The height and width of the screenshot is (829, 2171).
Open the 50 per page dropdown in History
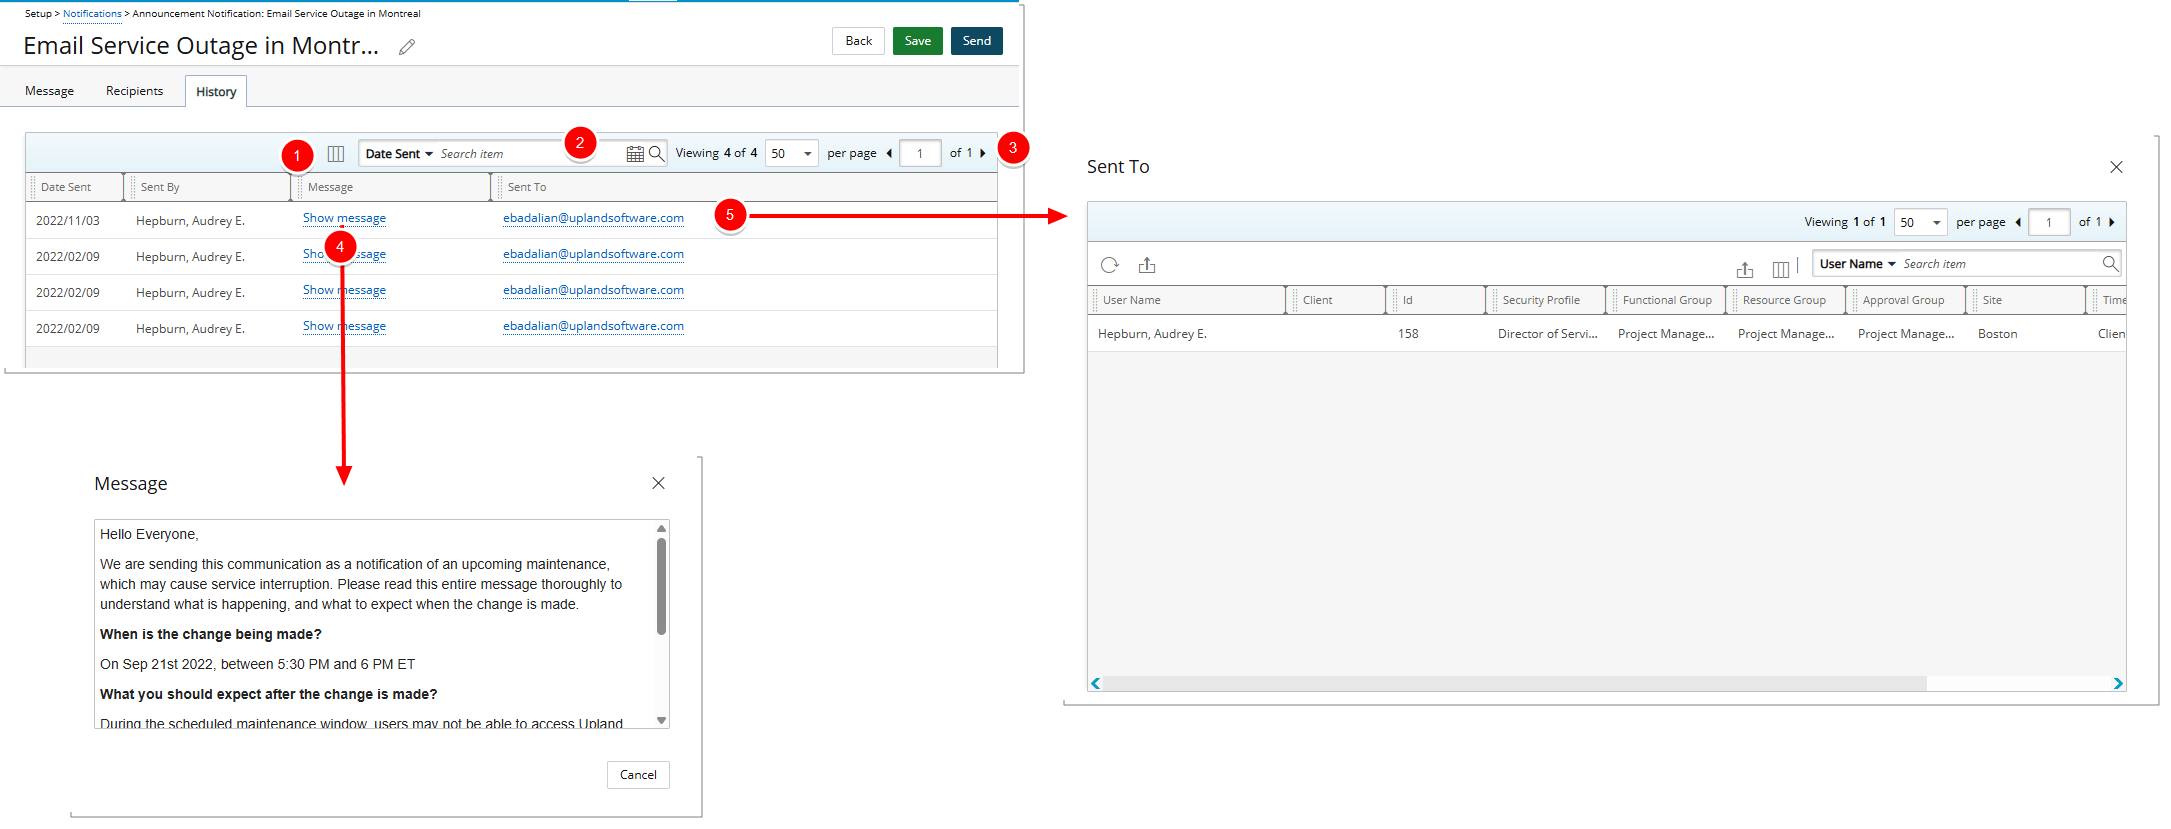click(792, 153)
